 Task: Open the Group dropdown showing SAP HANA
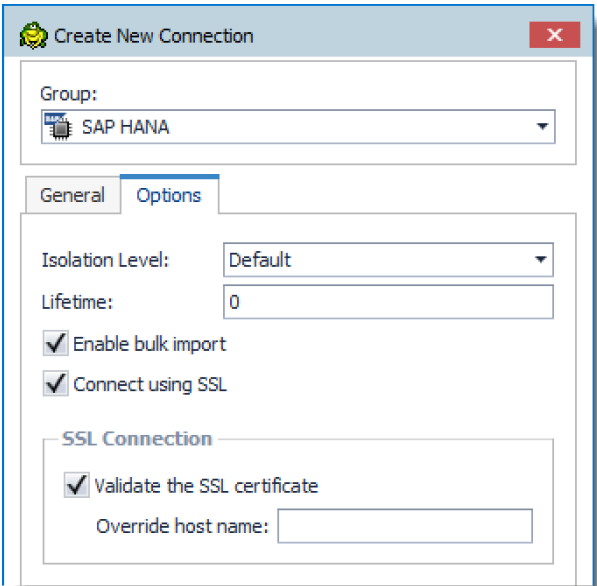(x=298, y=127)
